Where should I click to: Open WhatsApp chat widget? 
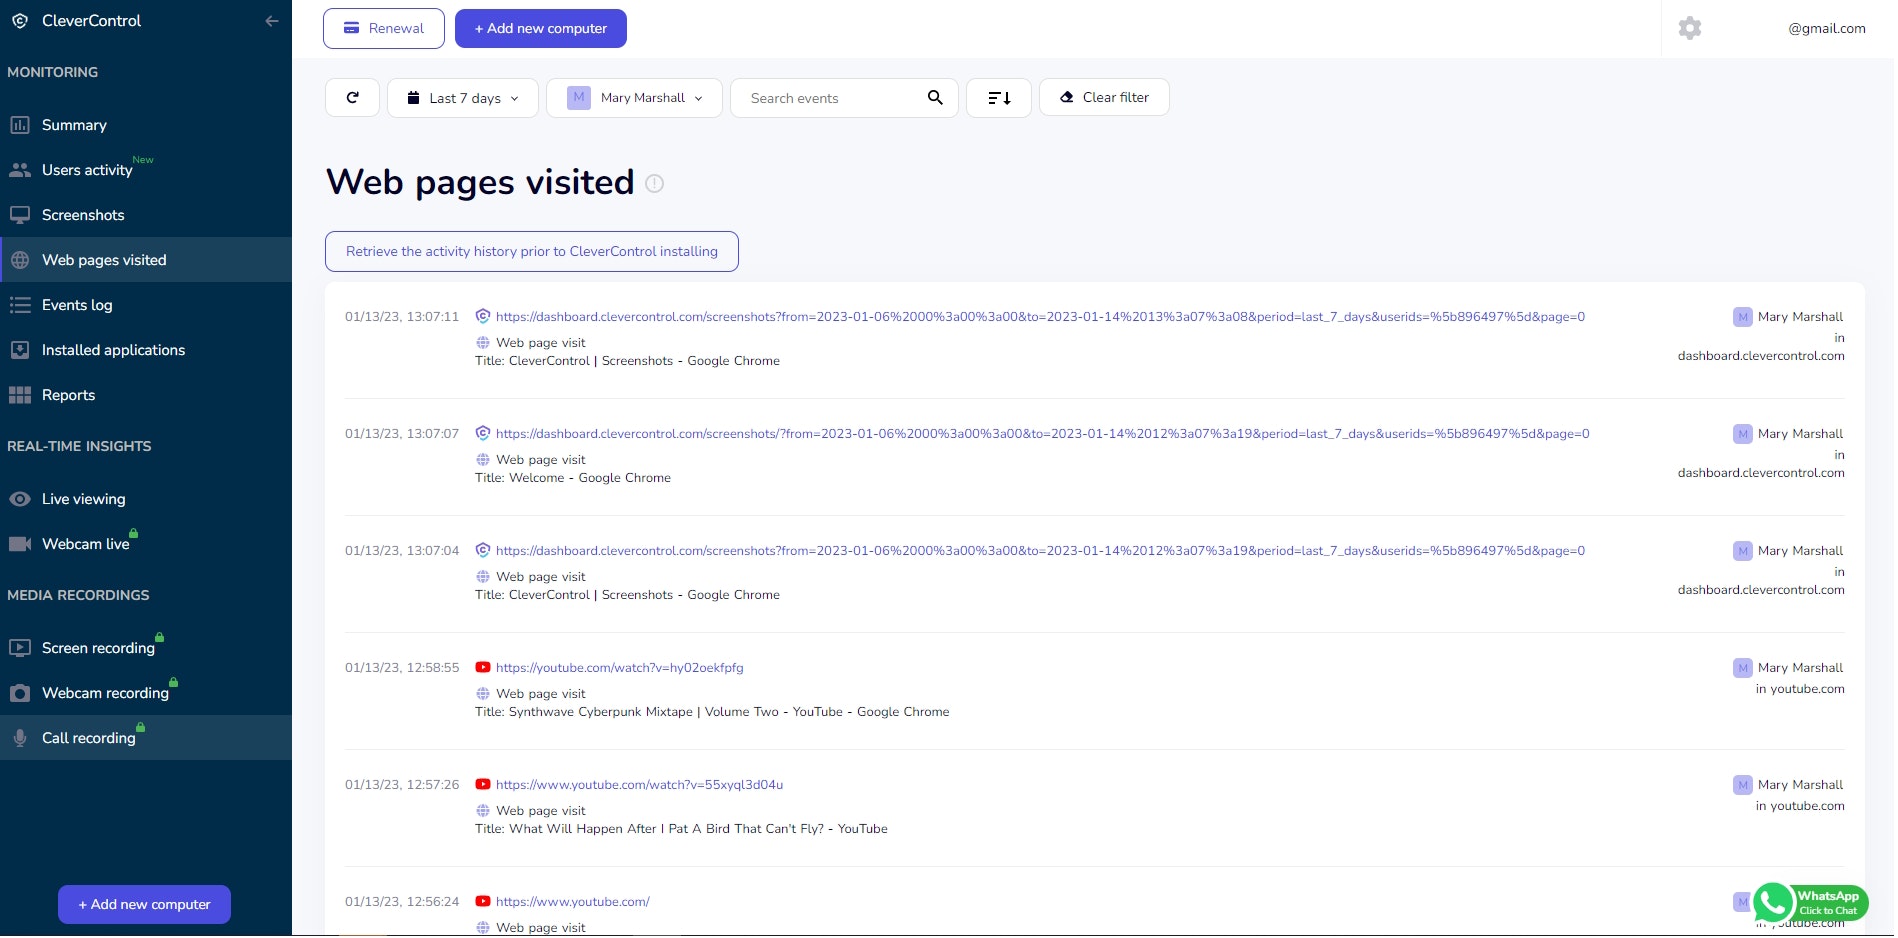1811,903
